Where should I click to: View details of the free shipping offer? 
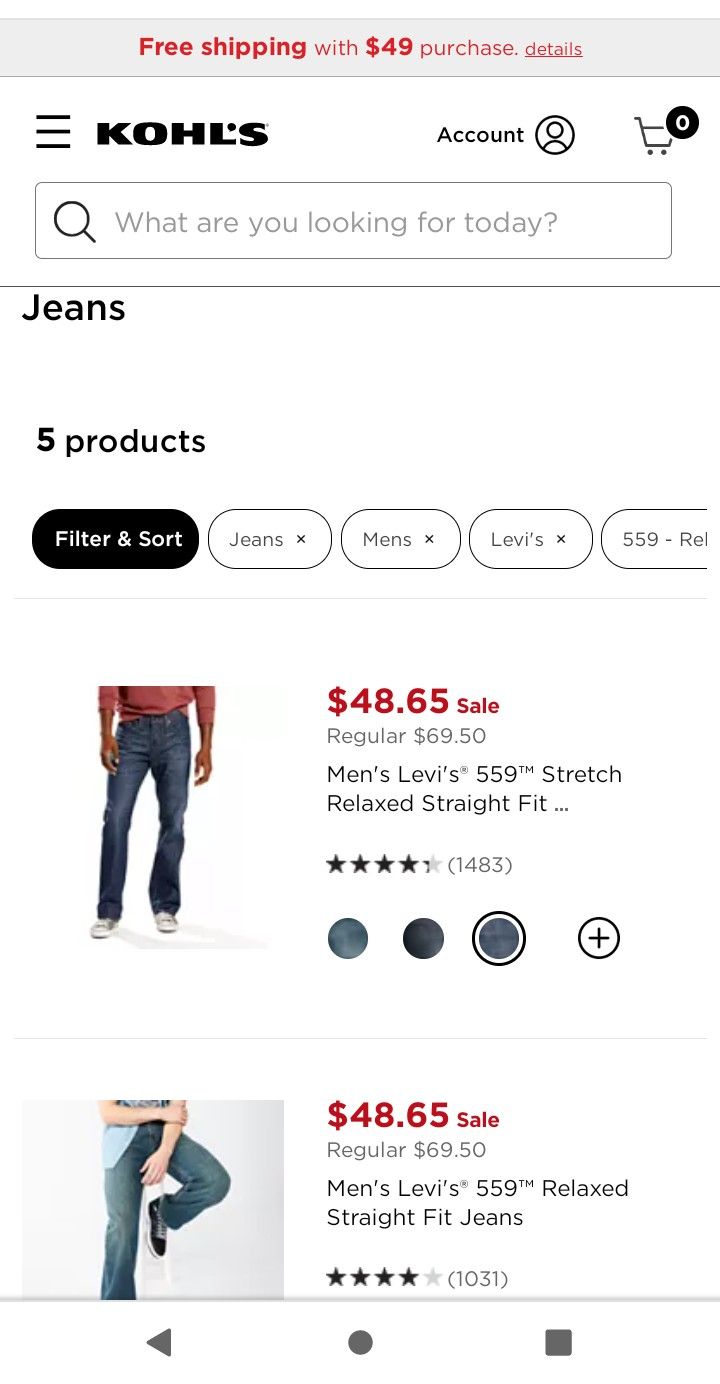(553, 48)
